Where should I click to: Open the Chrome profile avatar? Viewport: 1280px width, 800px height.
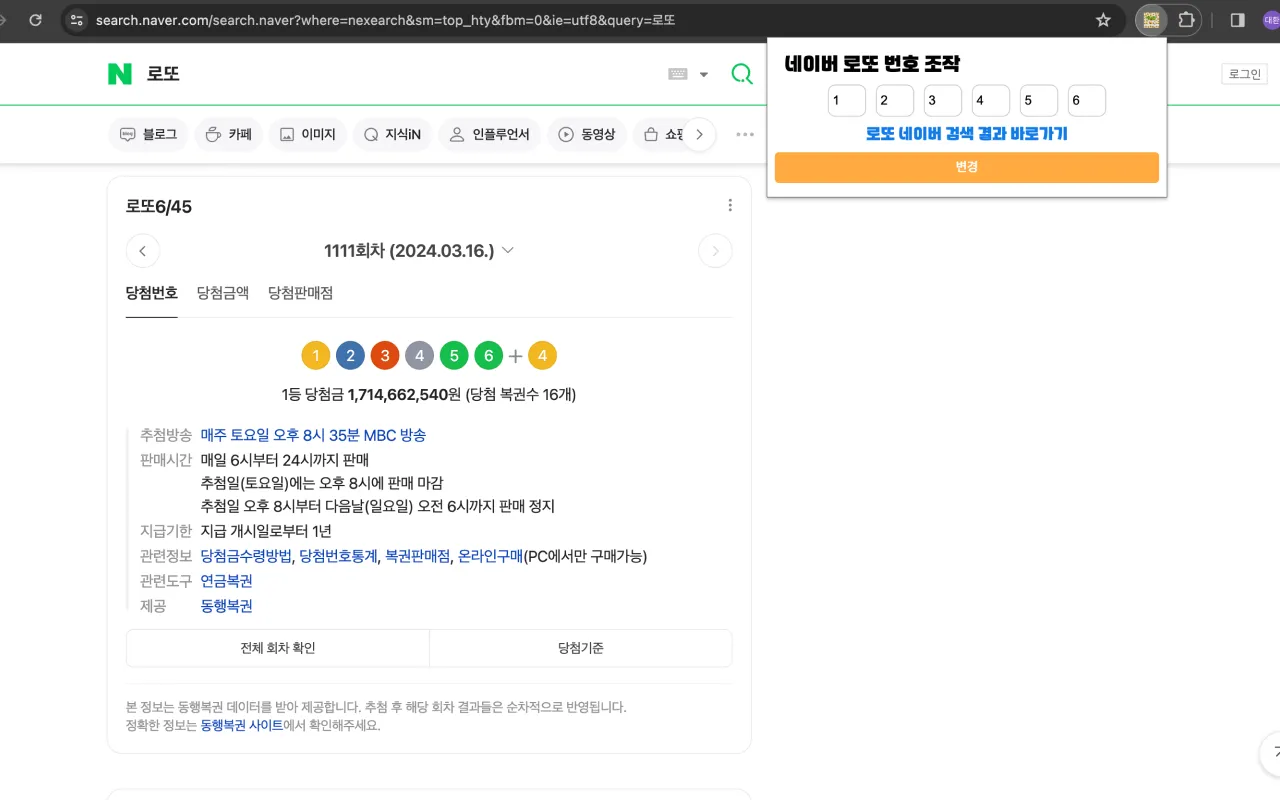pos(1272,20)
